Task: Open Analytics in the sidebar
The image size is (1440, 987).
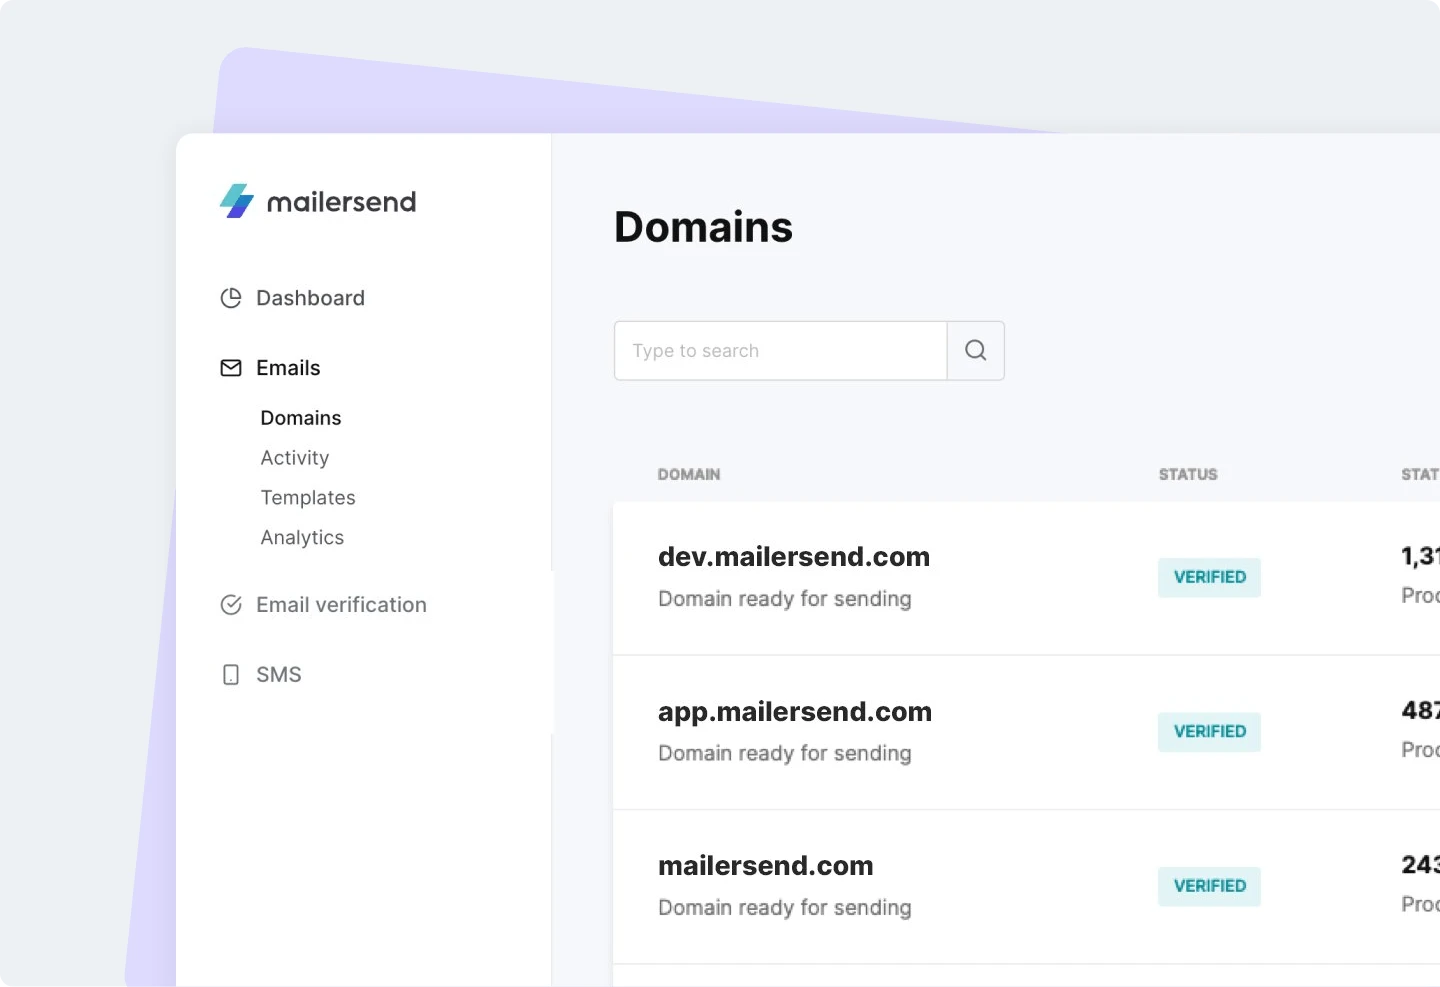Action: coord(302,538)
